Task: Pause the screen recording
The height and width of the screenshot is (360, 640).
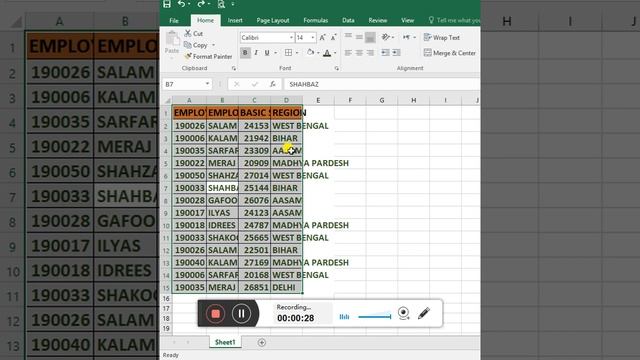Action: (241, 313)
